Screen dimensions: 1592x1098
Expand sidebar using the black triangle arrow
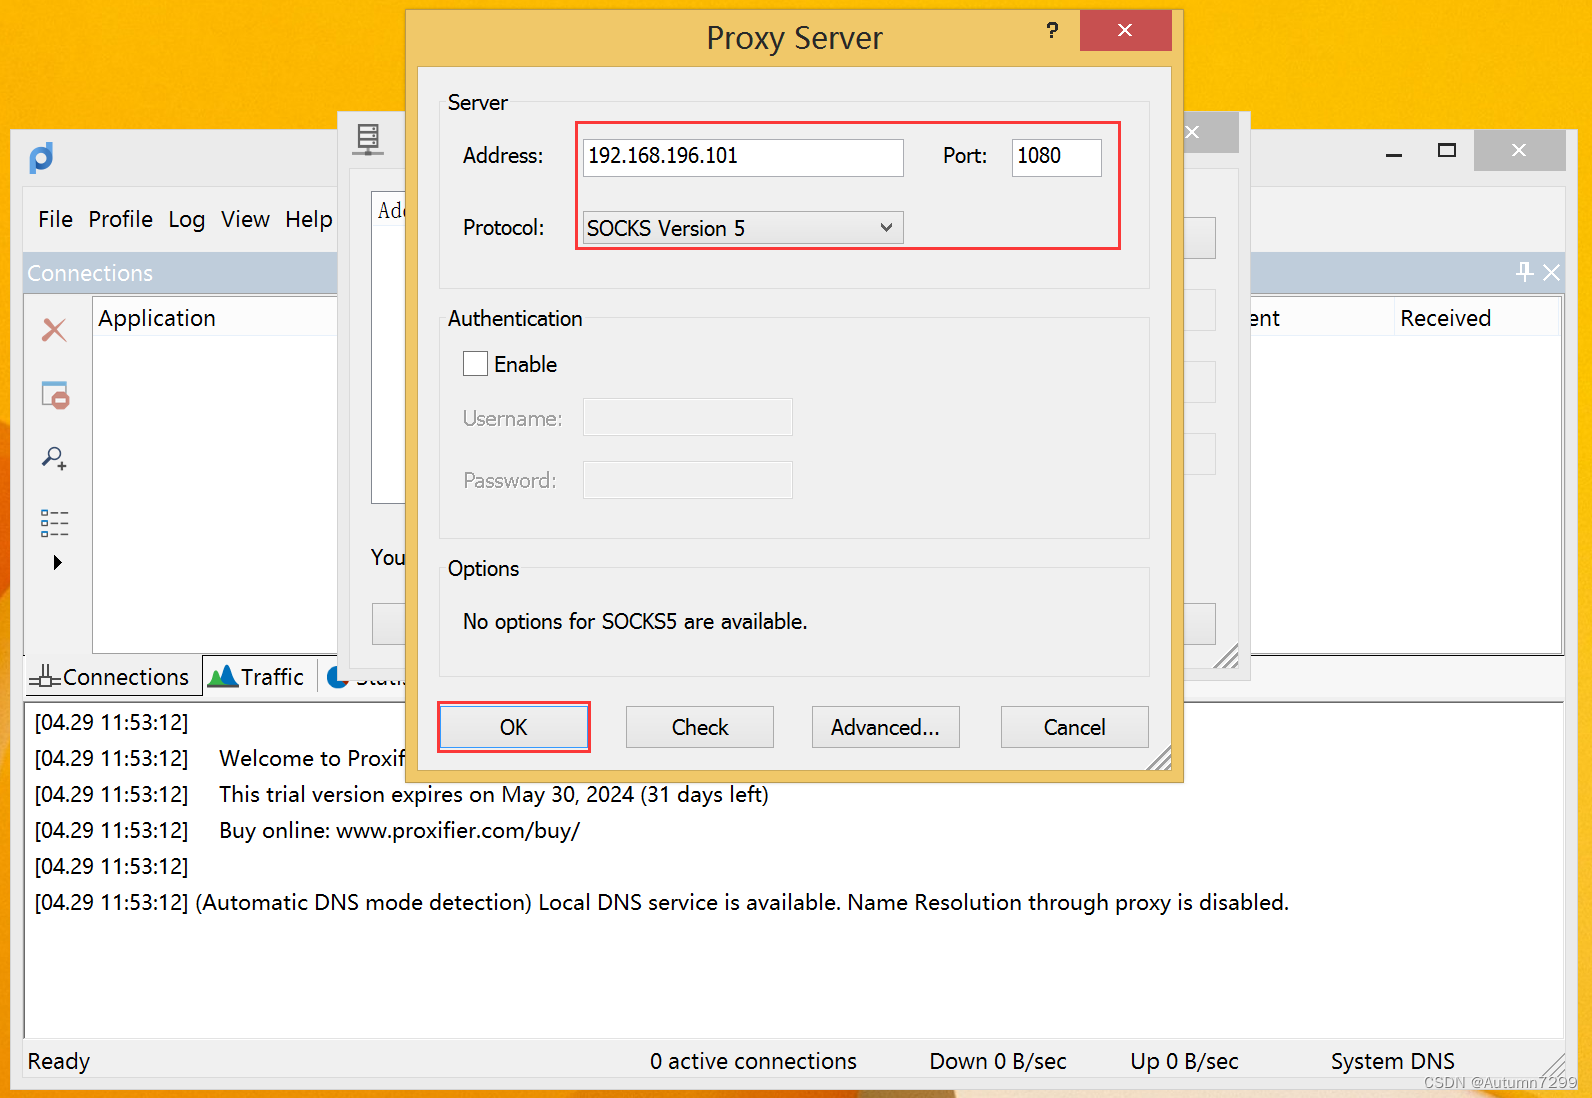click(x=57, y=562)
